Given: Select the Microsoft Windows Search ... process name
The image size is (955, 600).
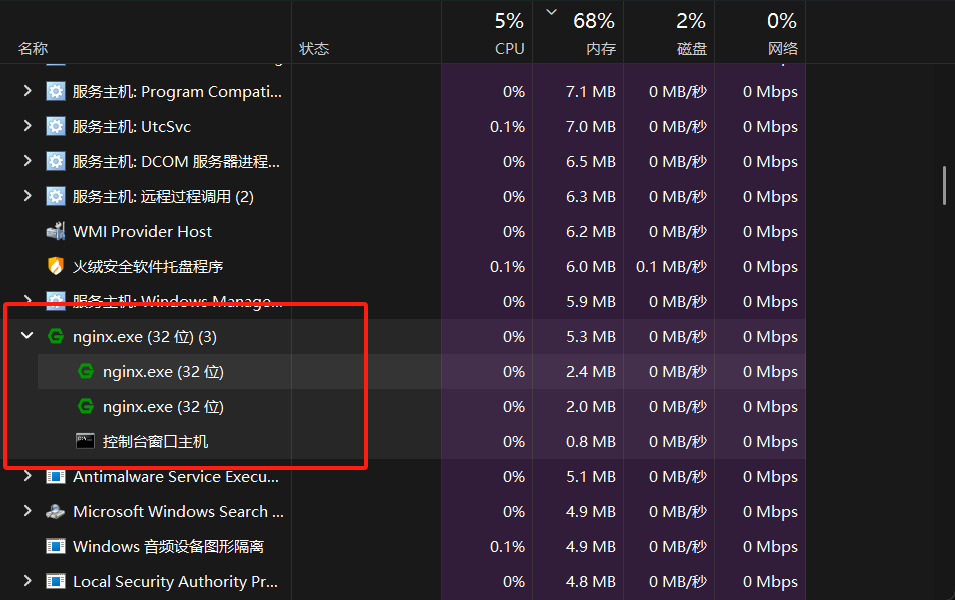Looking at the screenshot, I should (x=178, y=512).
